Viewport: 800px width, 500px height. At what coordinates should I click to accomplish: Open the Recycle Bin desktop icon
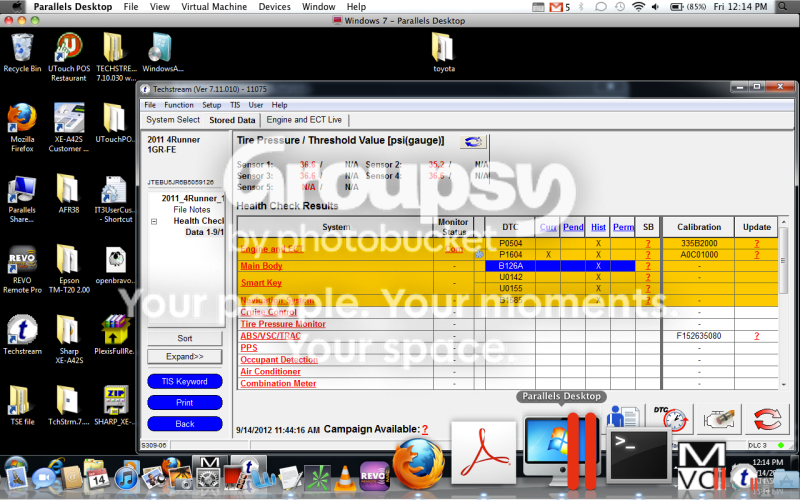(x=22, y=53)
